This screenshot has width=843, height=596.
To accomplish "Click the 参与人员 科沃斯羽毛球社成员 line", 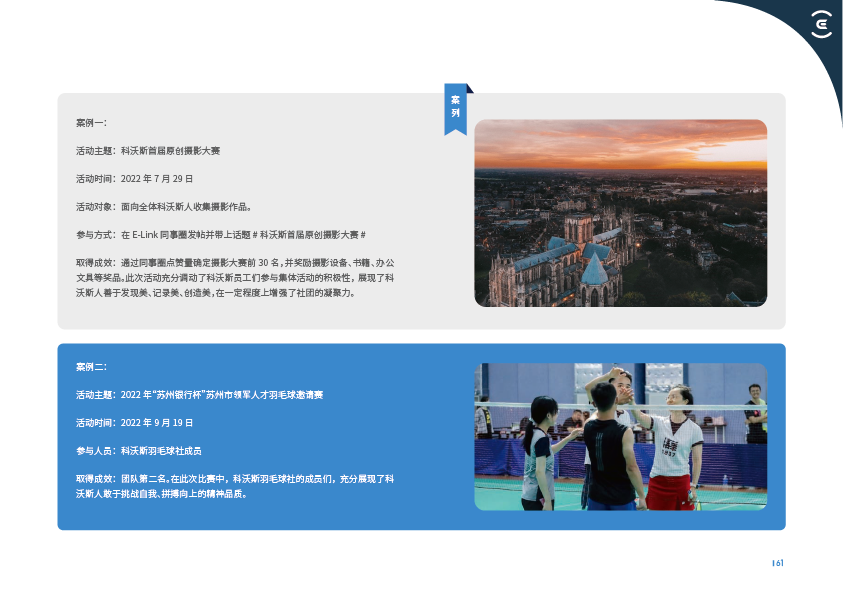I will (139, 451).
